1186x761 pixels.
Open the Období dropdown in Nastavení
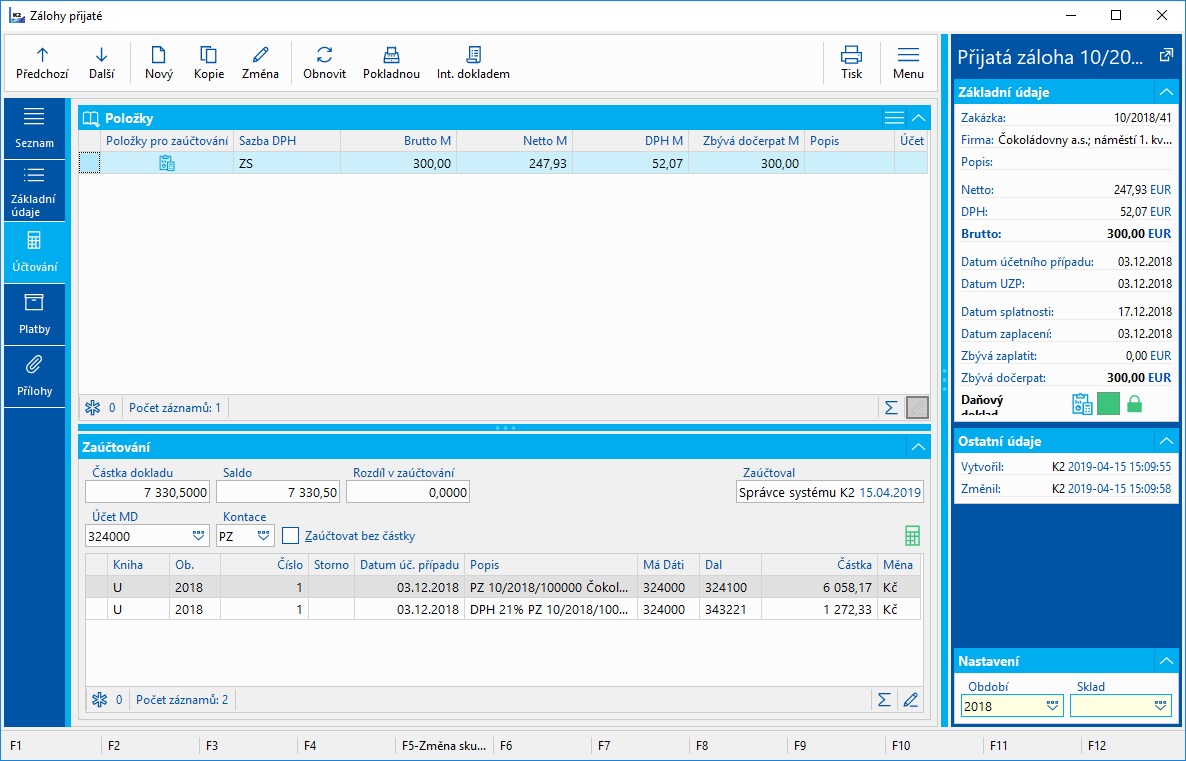1051,706
